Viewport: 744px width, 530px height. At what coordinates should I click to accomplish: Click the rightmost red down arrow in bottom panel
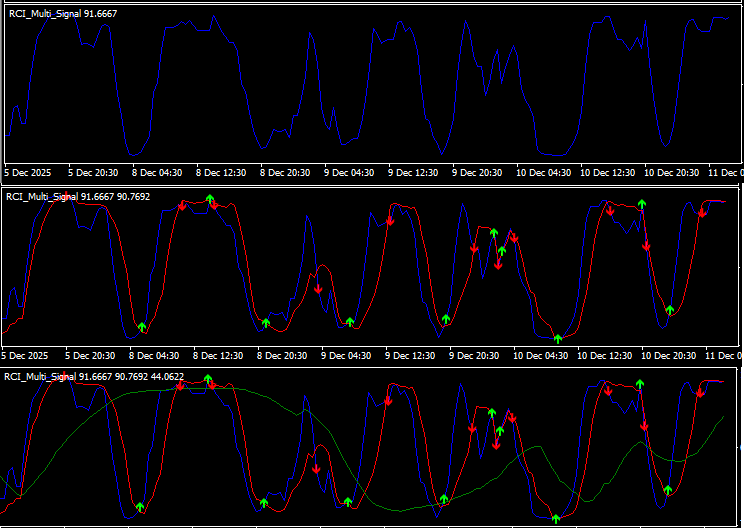[x=700, y=392]
